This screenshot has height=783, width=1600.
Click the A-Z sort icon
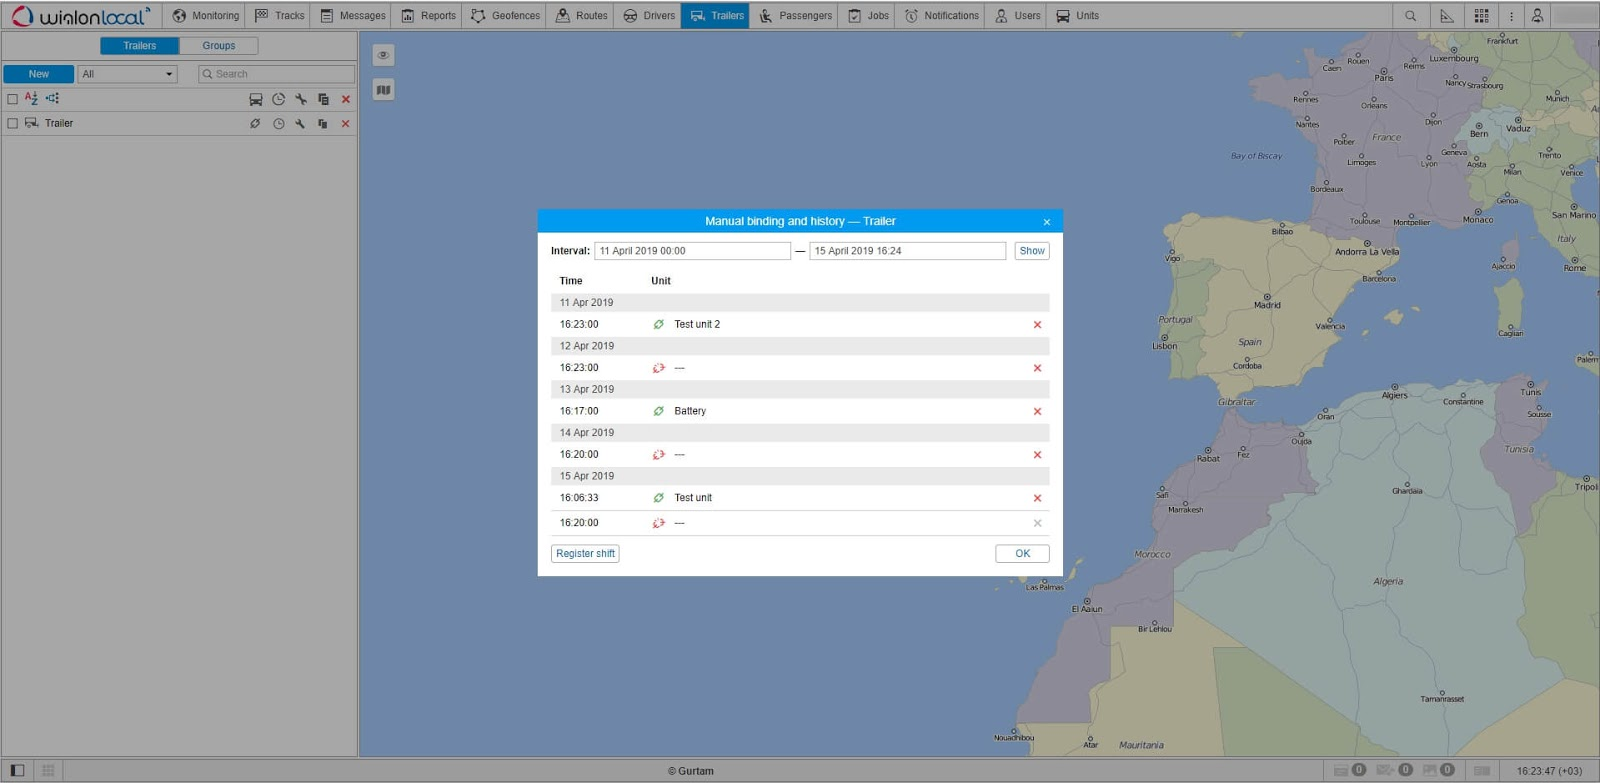[31, 99]
